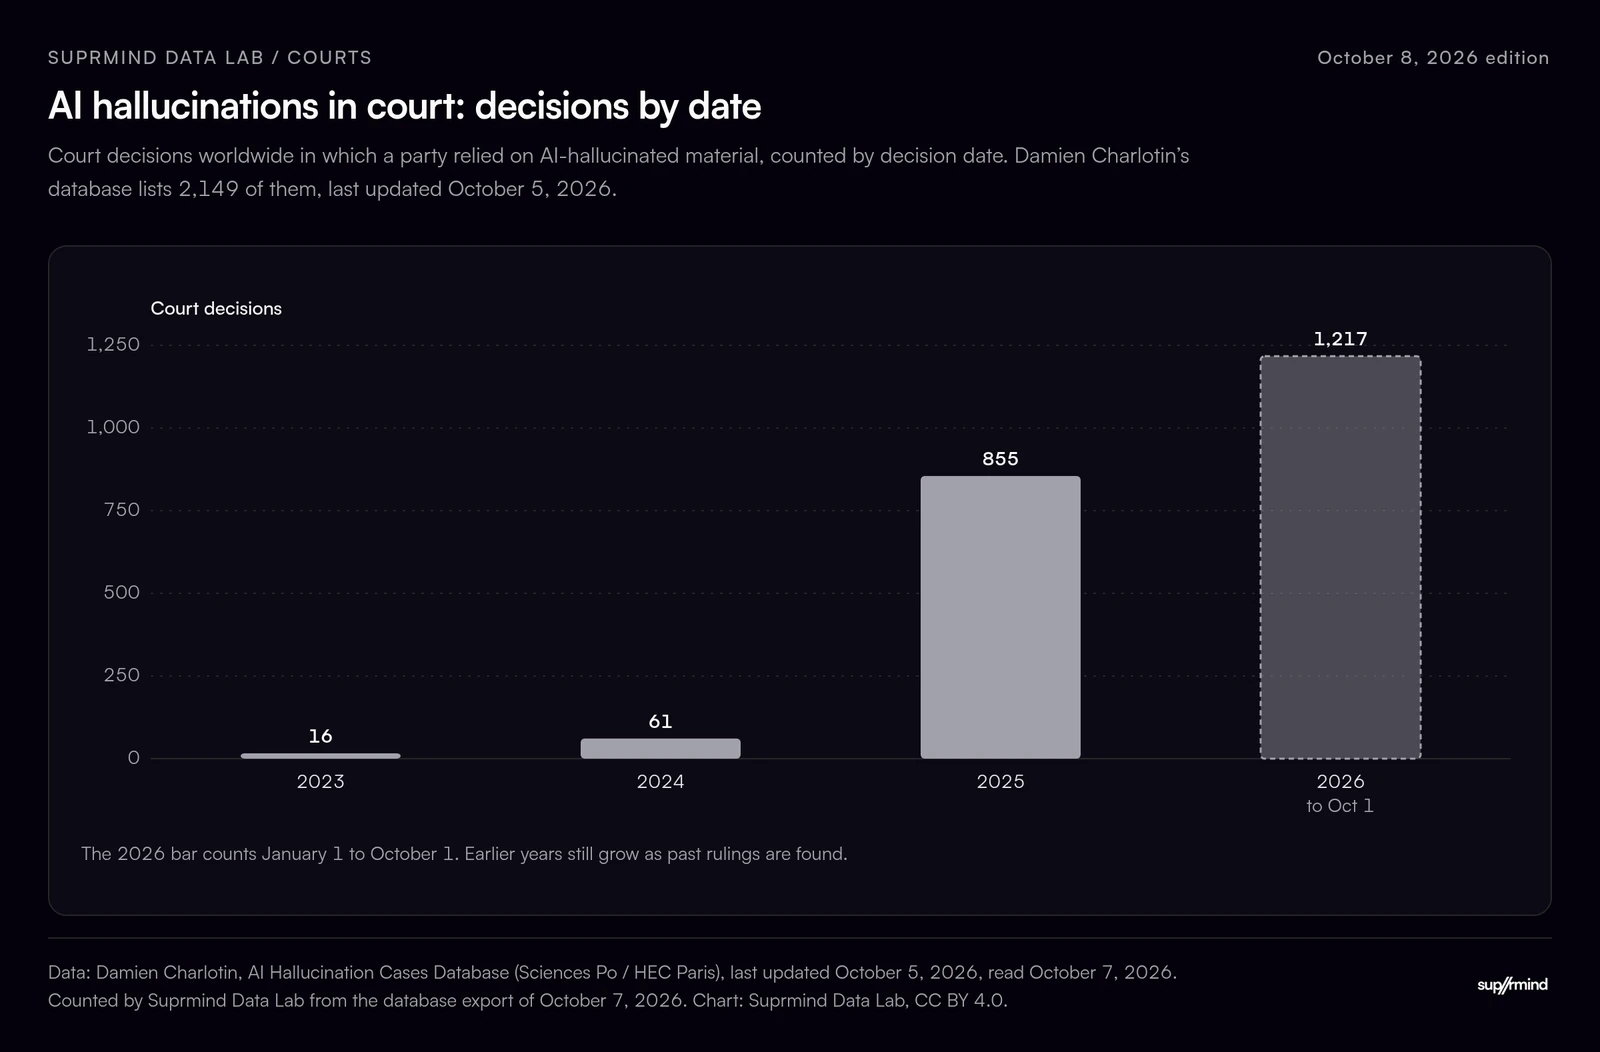Click the '1,250' y-axis tick label
The height and width of the screenshot is (1052, 1600).
coord(113,344)
